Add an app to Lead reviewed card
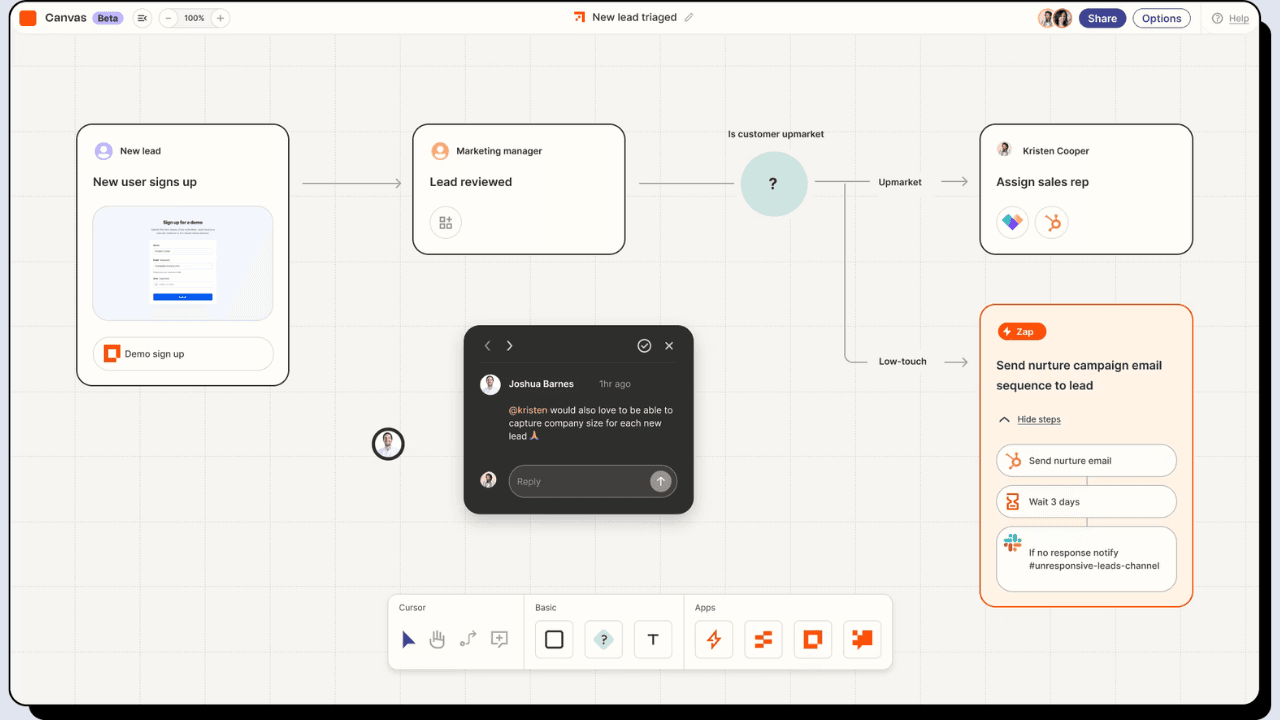 (x=446, y=222)
